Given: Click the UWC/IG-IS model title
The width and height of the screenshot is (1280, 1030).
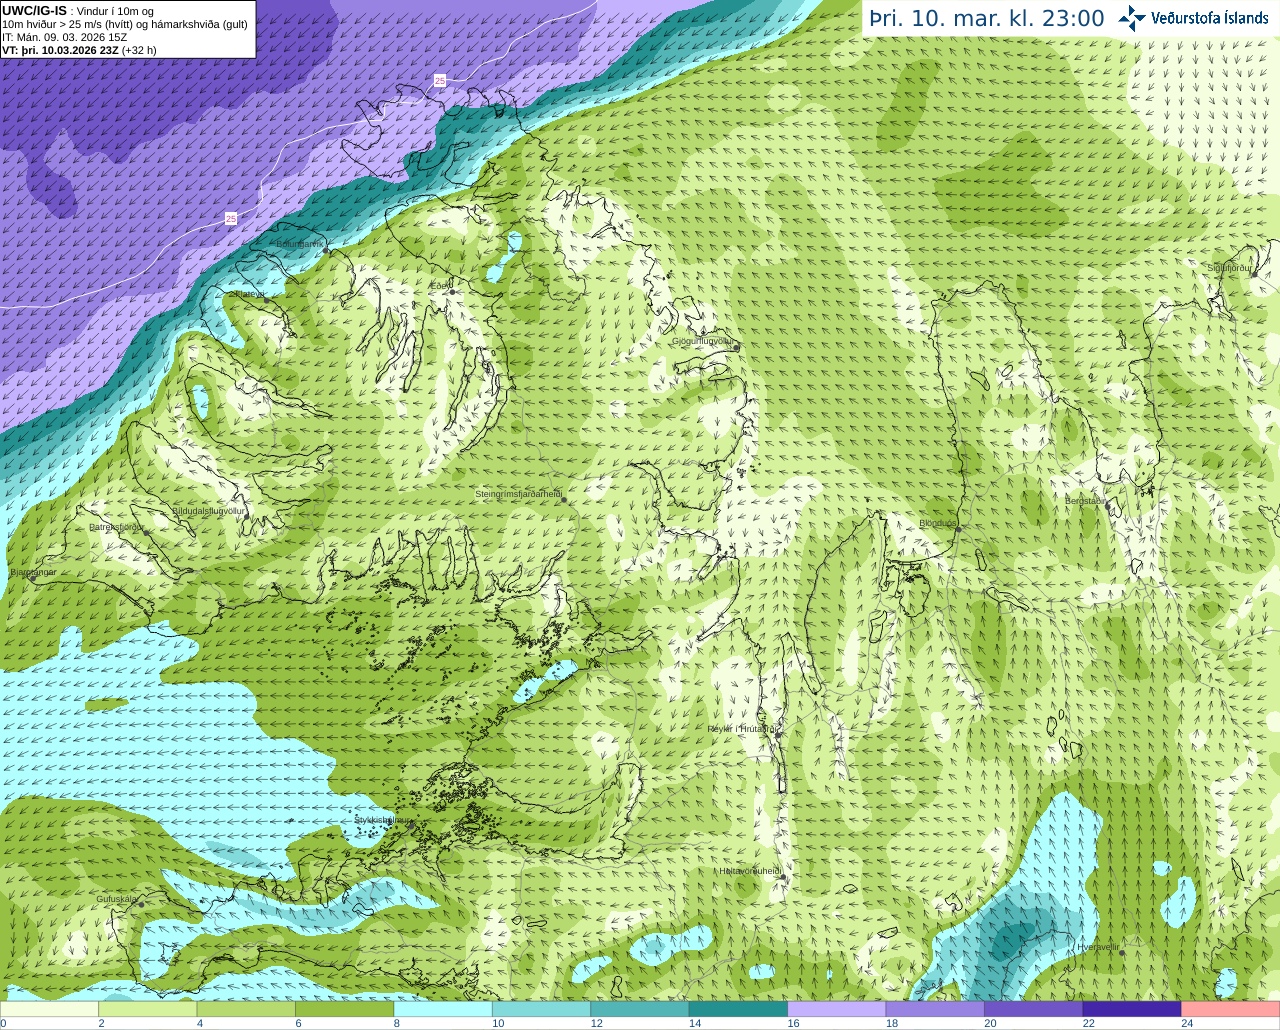Looking at the screenshot, I should tap(35, 10).
